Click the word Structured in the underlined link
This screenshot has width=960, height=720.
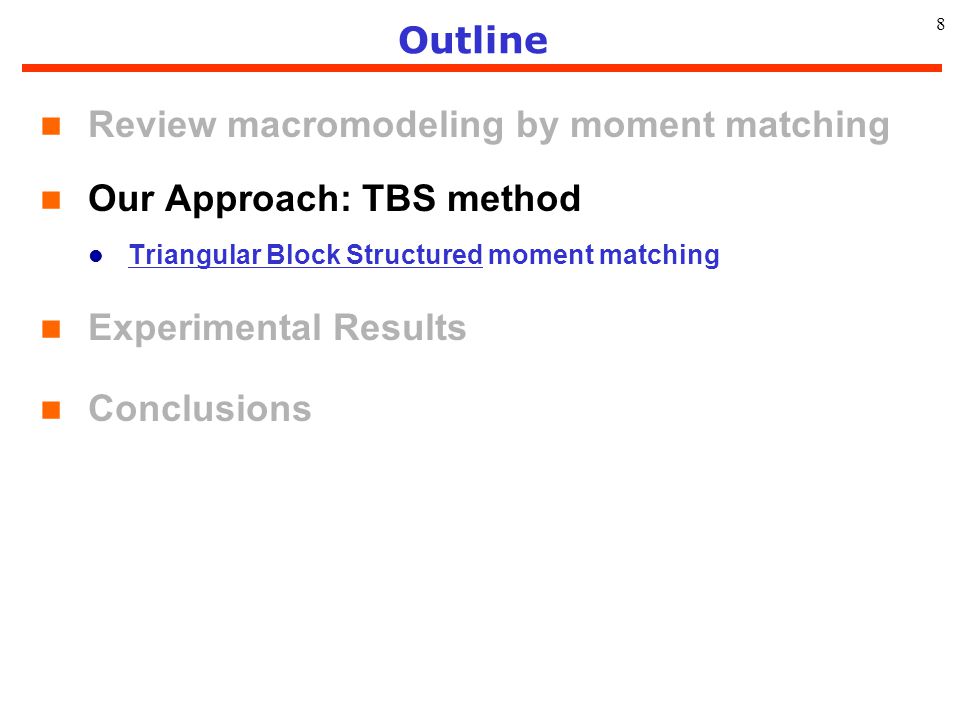(414, 255)
